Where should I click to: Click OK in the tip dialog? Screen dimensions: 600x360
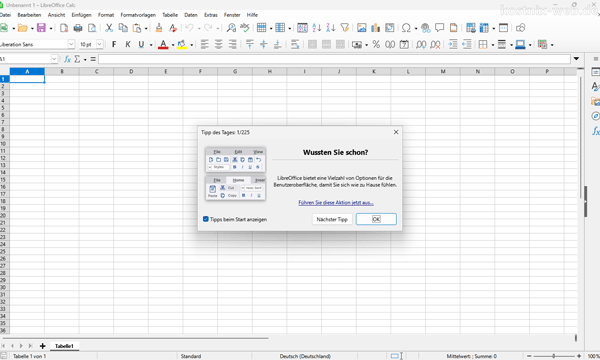point(376,219)
